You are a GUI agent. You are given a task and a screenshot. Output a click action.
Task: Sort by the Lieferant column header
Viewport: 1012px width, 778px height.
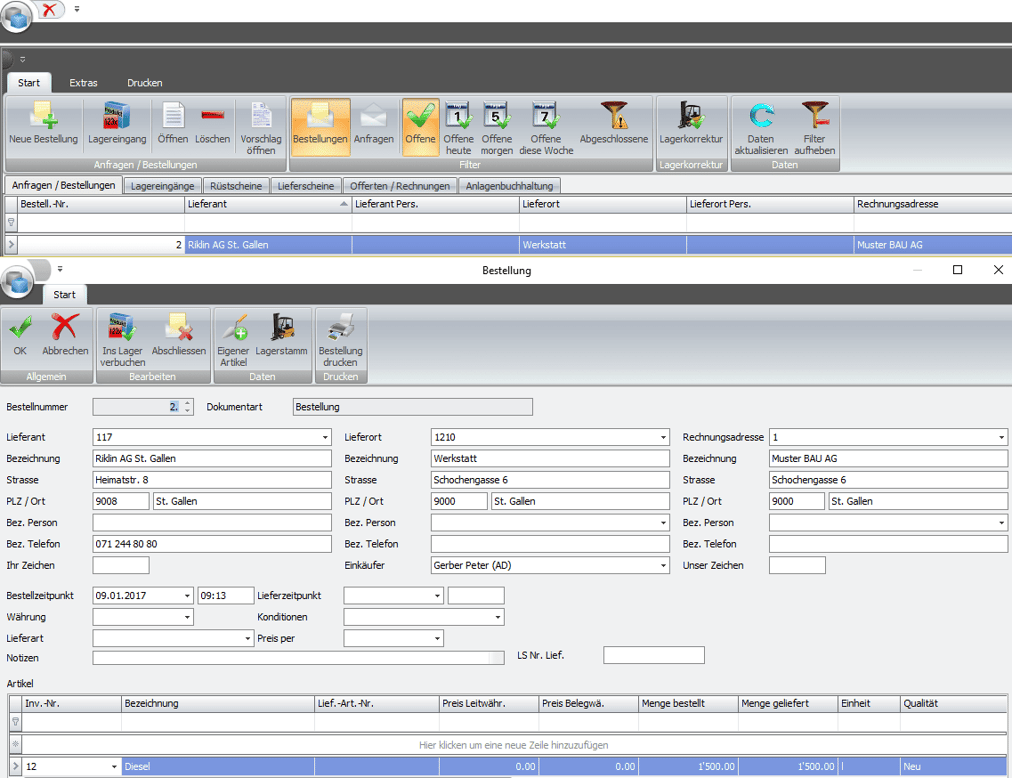[268, 204]
